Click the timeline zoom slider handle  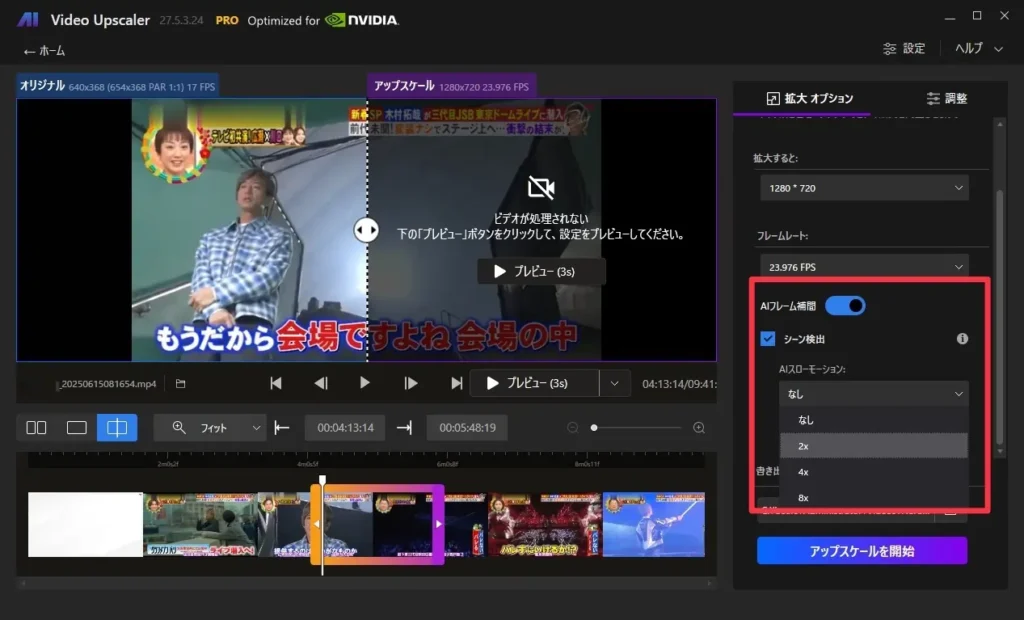(x=594, y=428)
